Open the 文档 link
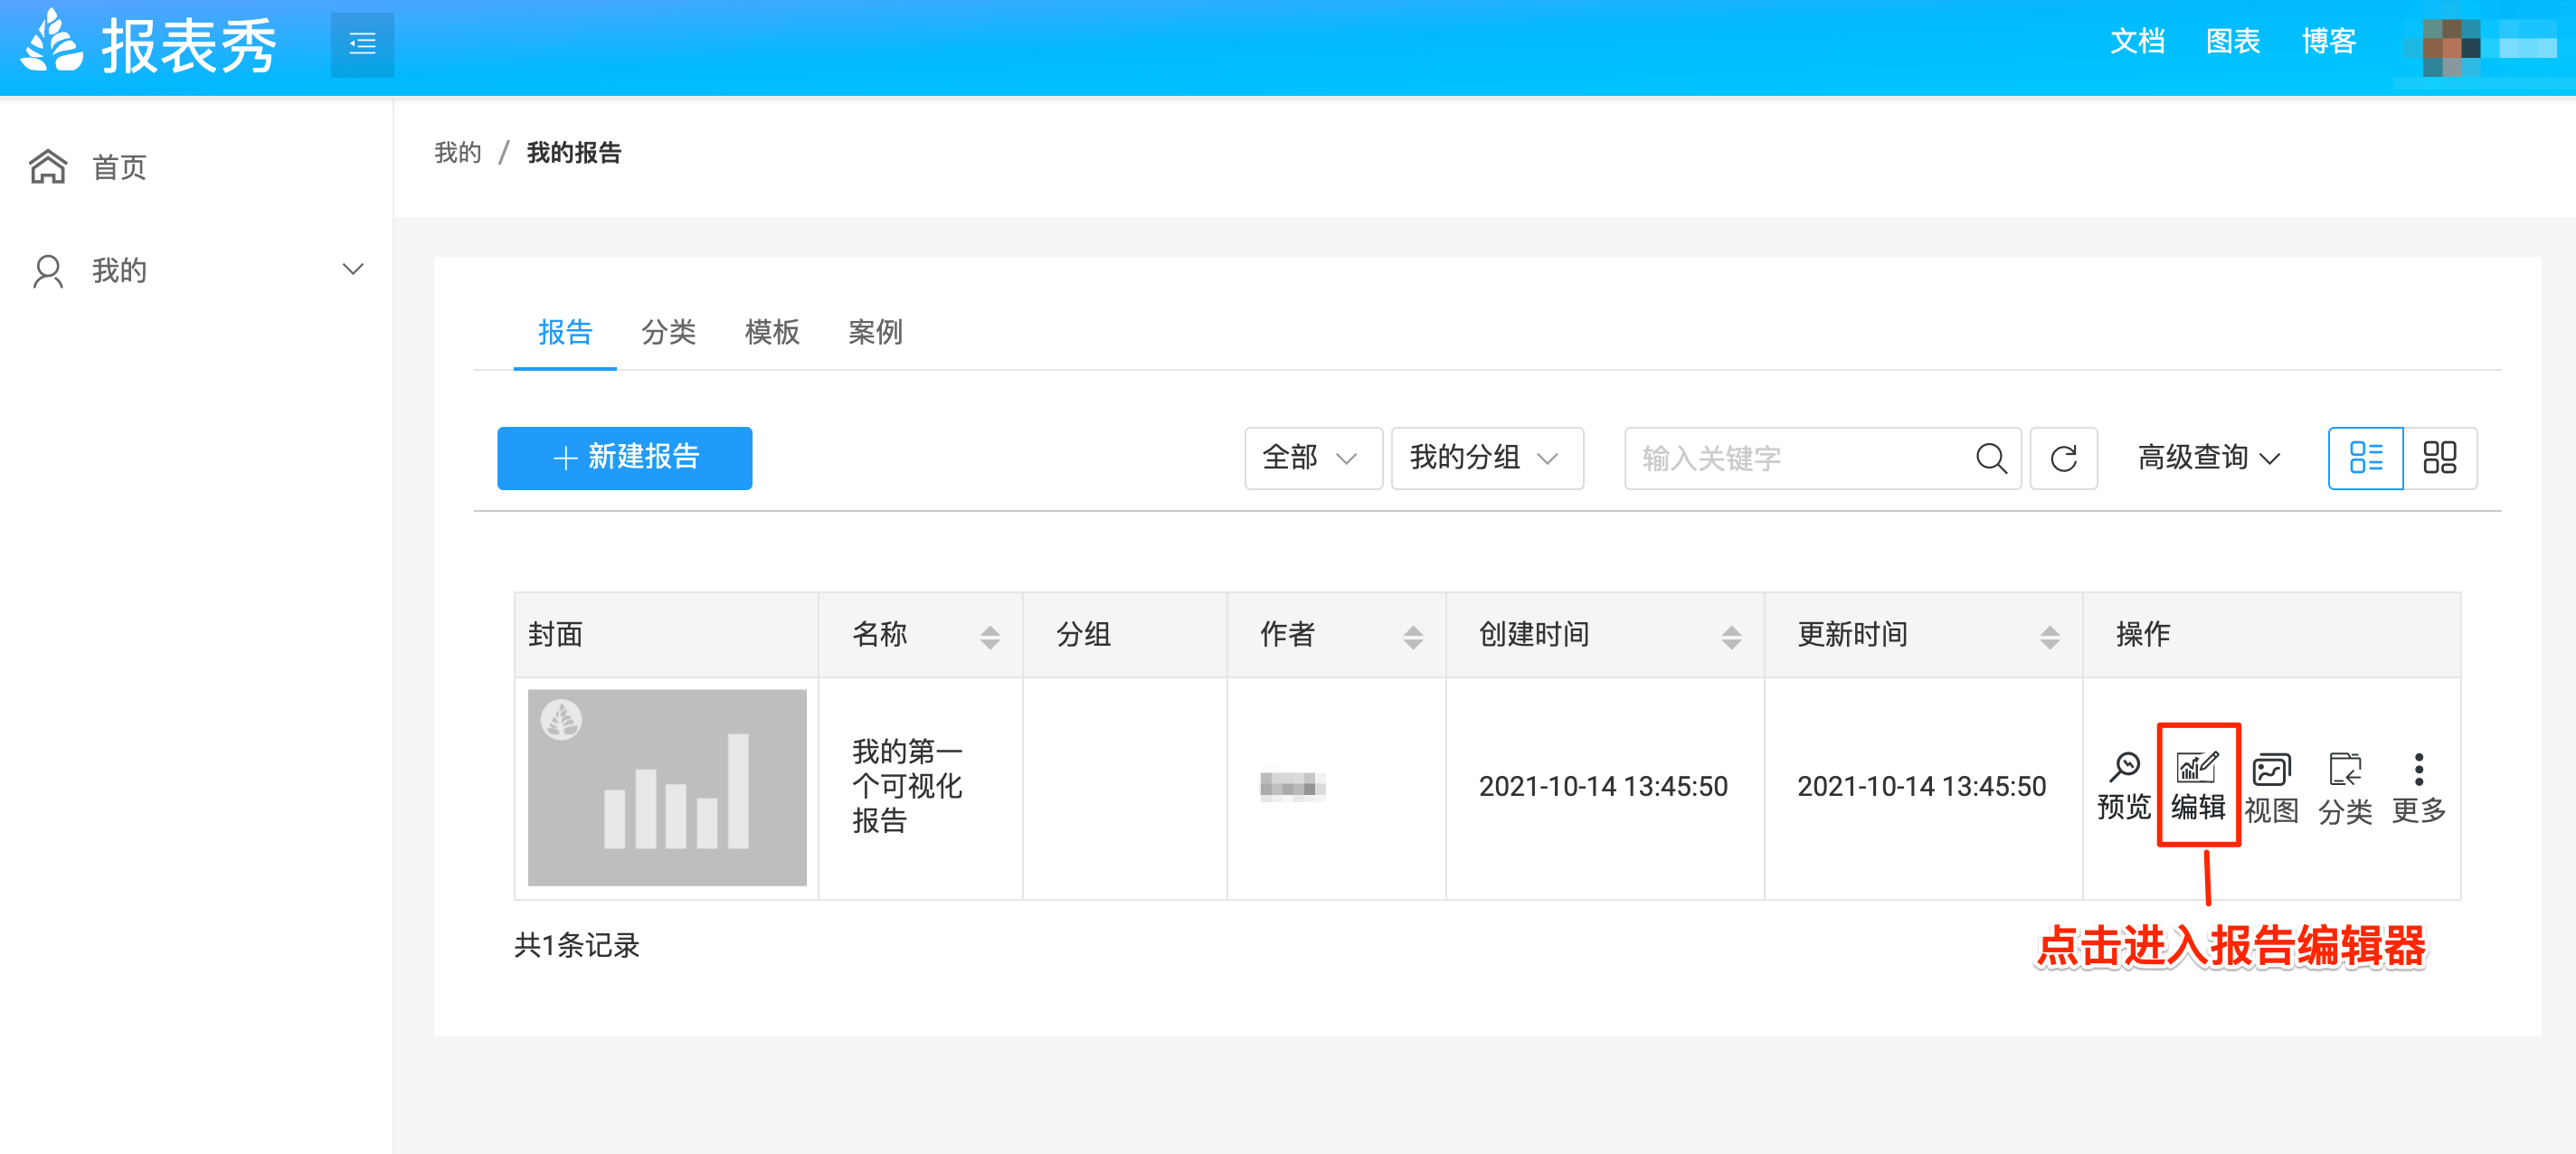Screen dimensions: 2576x1154 [x=2137, y=42]
